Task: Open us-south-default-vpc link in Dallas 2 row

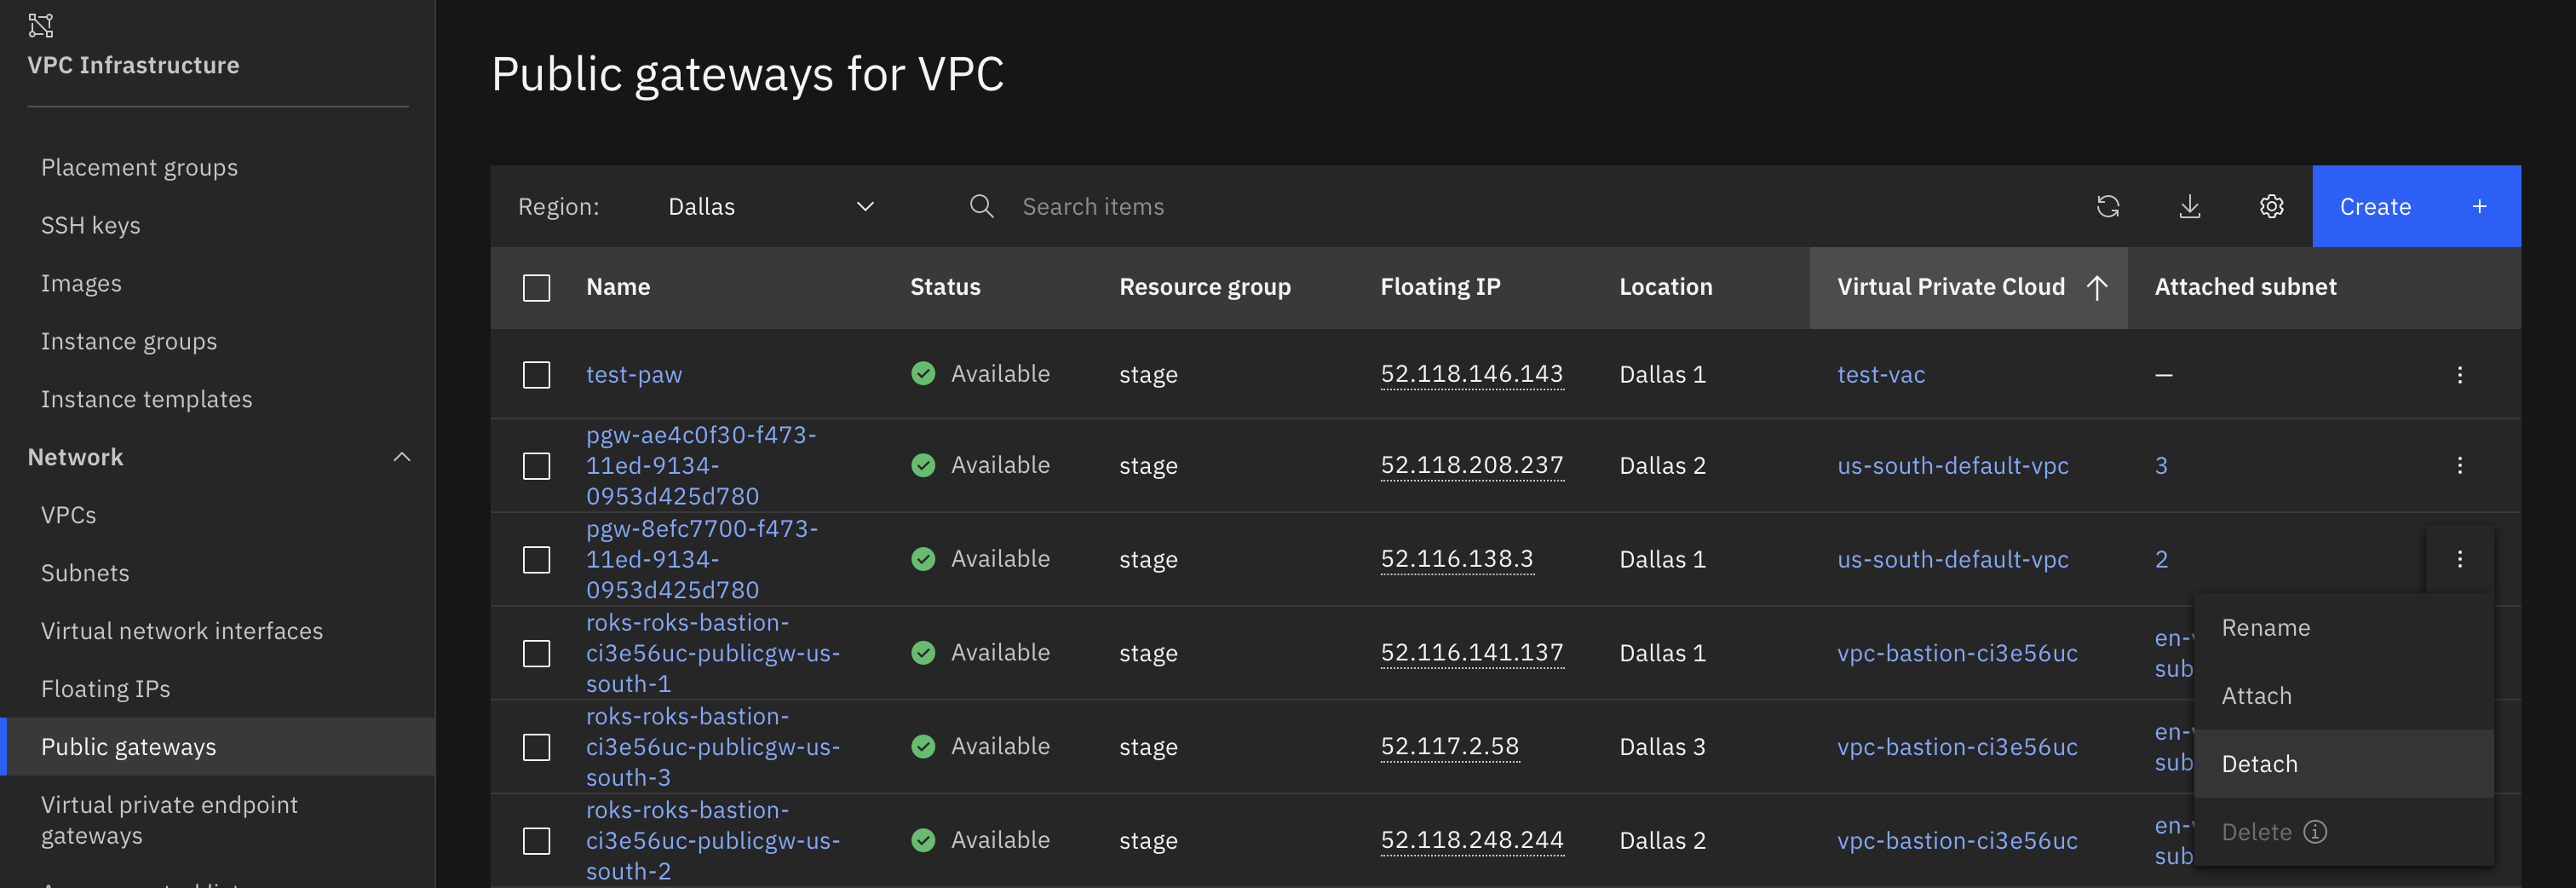Action: pyautogui.click(x=1953, y=466)
